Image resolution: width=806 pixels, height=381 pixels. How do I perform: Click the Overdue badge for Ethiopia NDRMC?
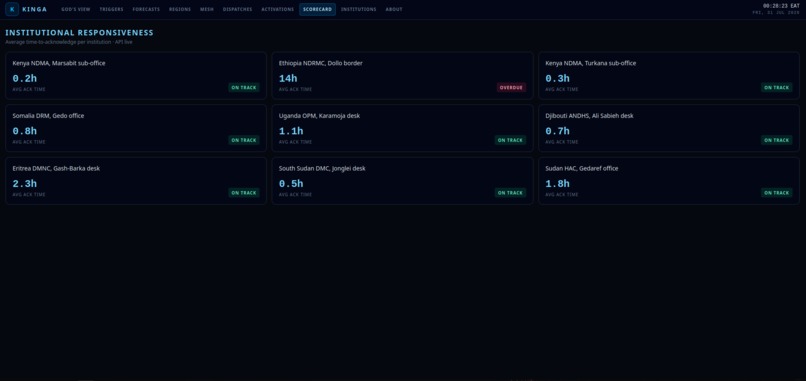pyautogui.click(x=511, y=87)
